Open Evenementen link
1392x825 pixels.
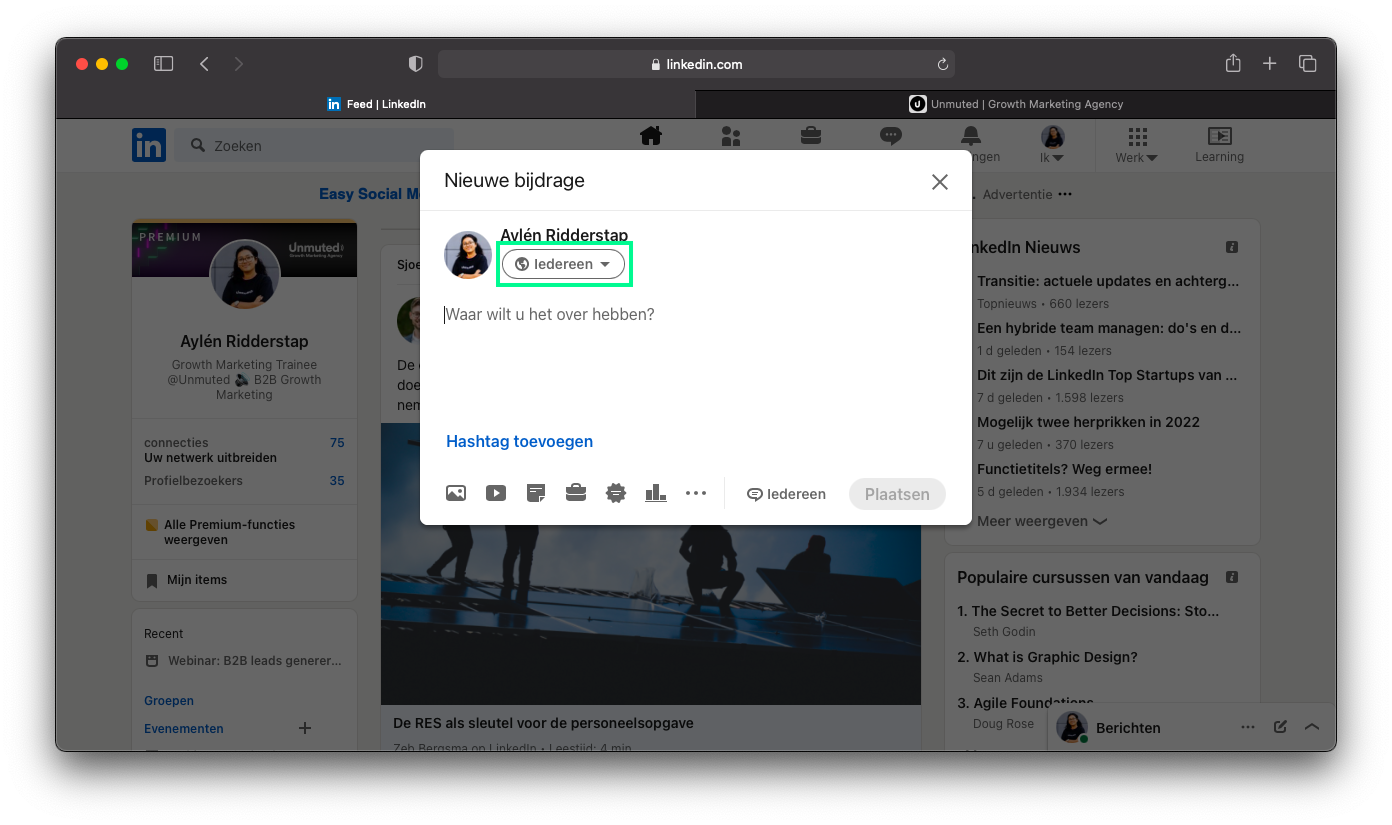pyautogui.click(x=184, y=729)
